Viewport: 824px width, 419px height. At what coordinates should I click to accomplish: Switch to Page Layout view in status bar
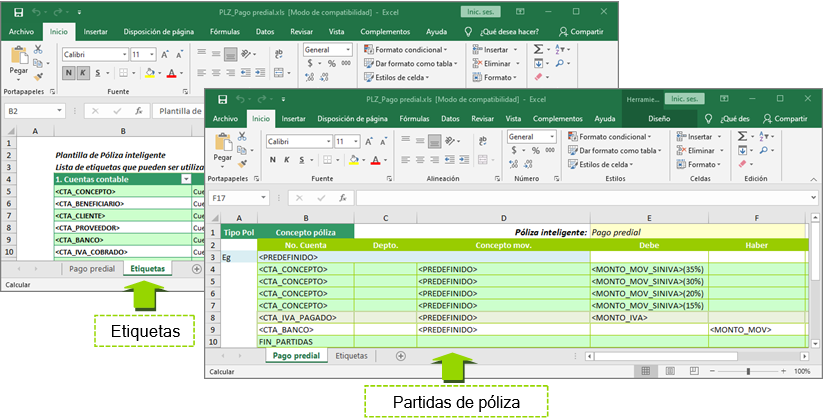pyautogui.click(x=670, y=371)
